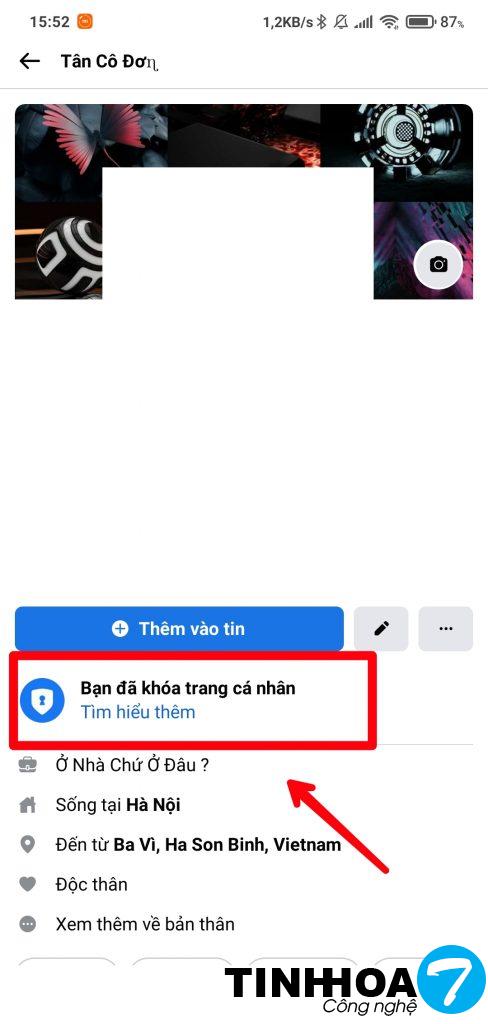This screenshot has height=1024, width=488.
Task: Tap the locked profile shield icon
Action: click(42, 700)
